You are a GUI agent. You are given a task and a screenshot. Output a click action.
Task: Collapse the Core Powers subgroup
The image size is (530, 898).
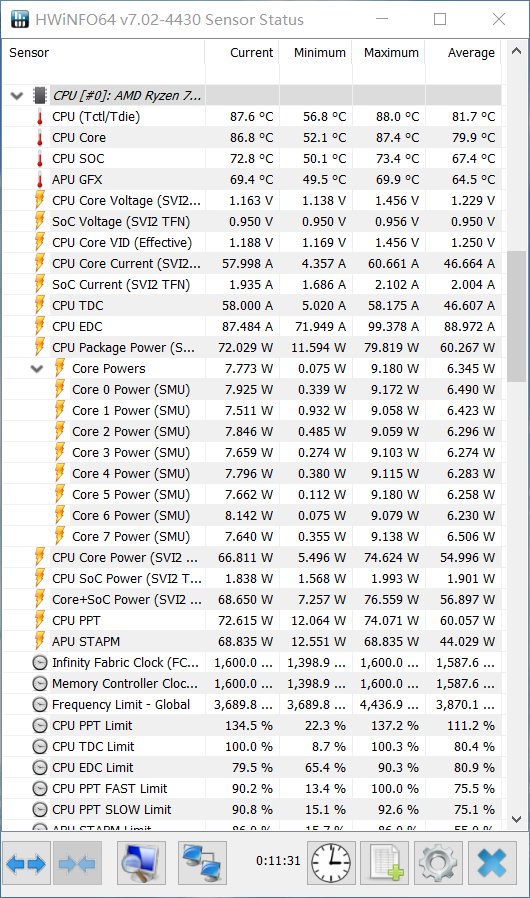[37, 369]
